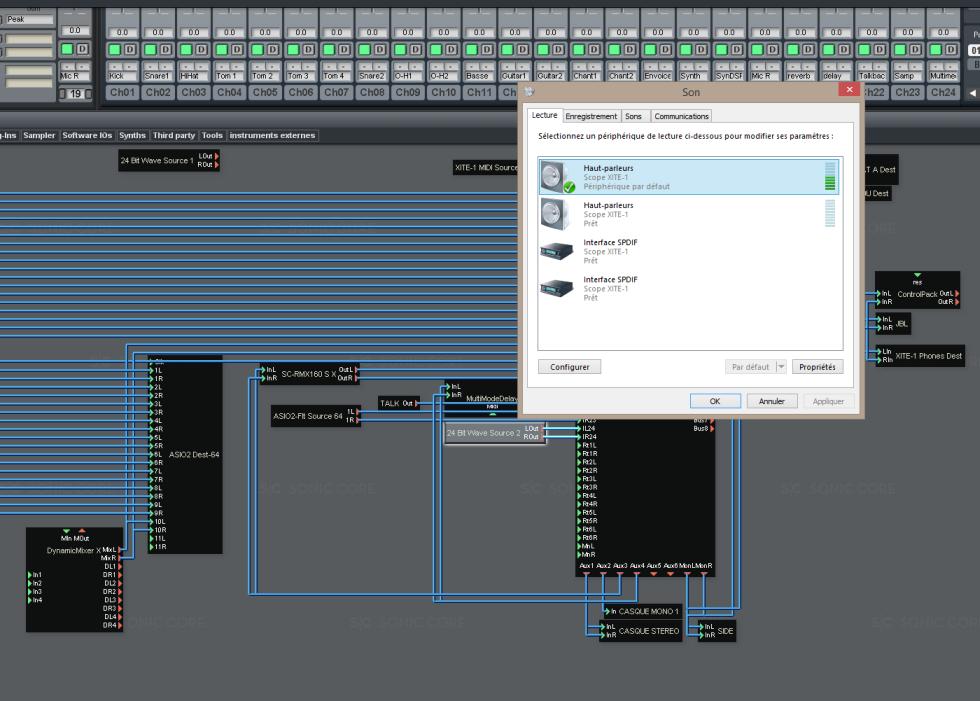Select the Ch24 channel button
Image resolution: width=980 pixels, height=701 pixels.
point(943,92)
